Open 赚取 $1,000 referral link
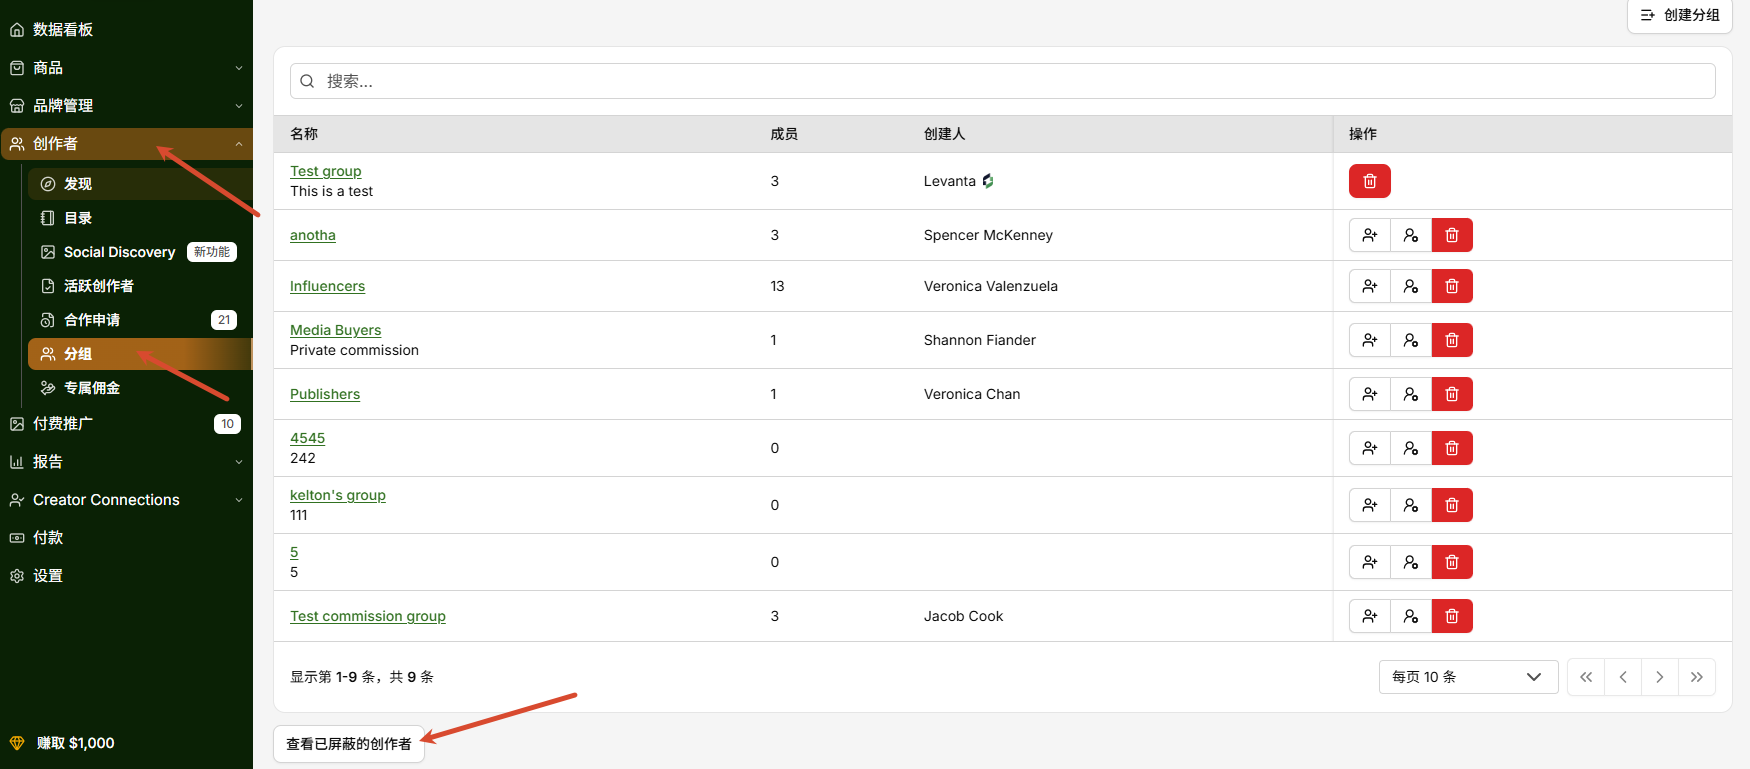The width and height of the screenshot is (1750, 769). pyautogui.click(x=75, y=743)
